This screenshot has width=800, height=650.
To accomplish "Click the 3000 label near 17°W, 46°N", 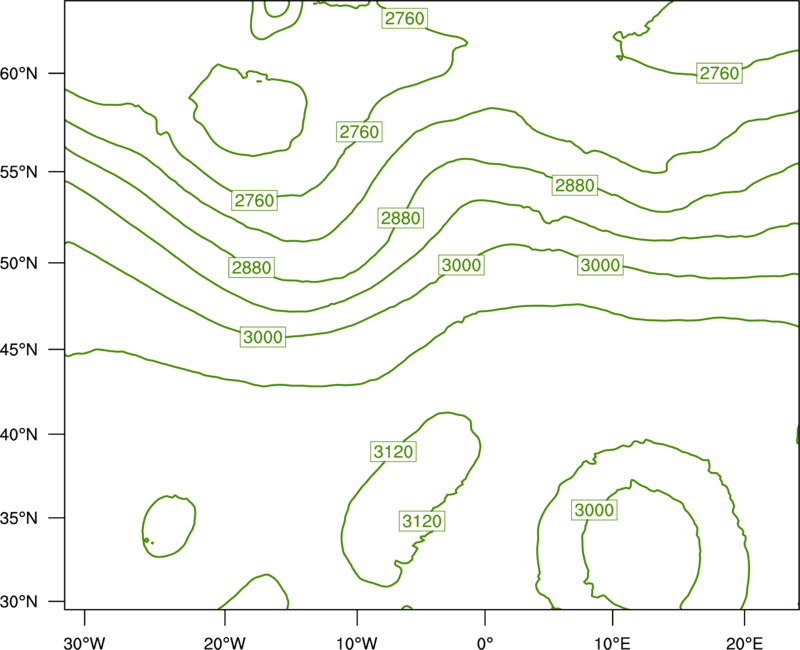I will point(263,337).
